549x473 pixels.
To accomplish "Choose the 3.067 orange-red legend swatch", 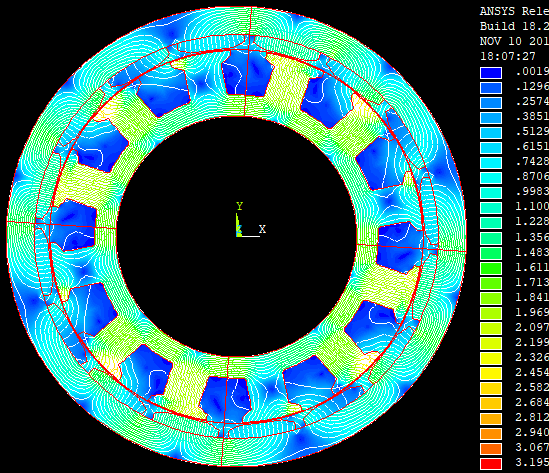I will click(x=491, y=448).
